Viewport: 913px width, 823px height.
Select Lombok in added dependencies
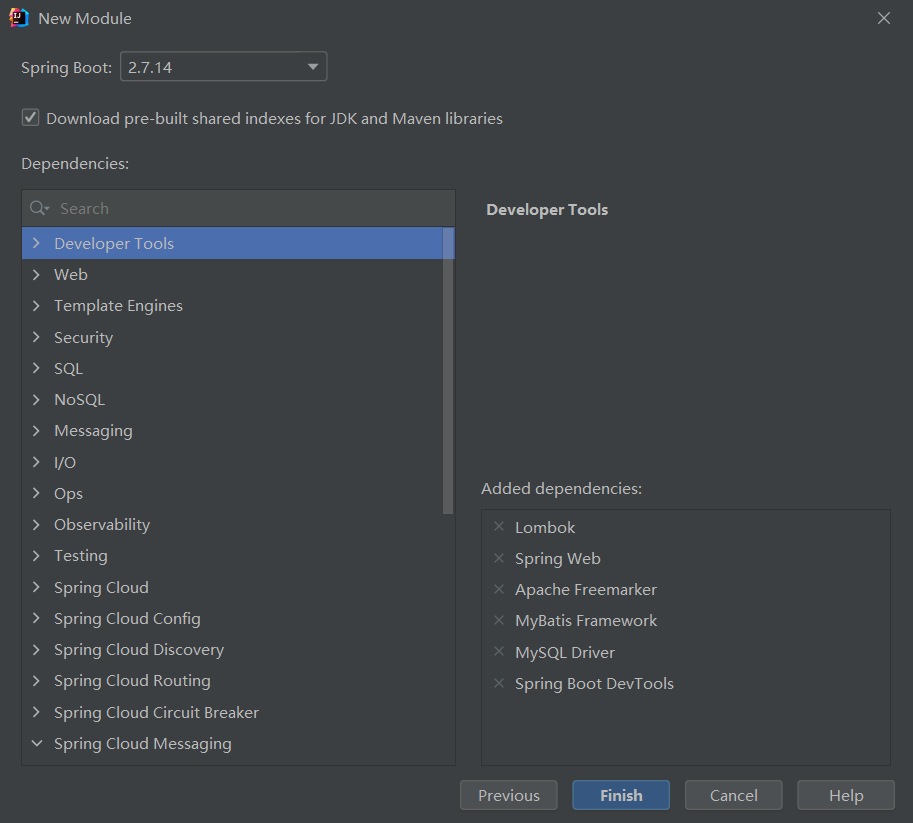point(544,527)
